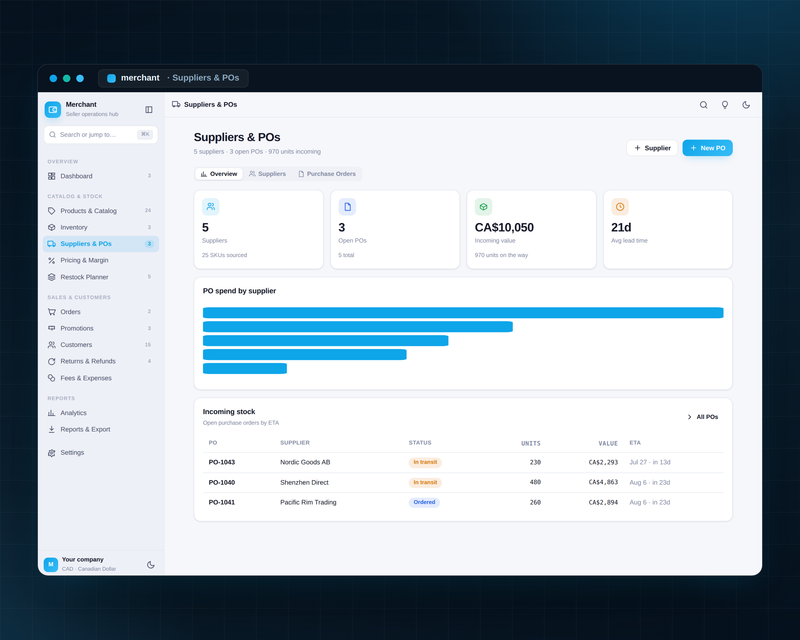
Task: Click the merchant window title tab
Action: pos(173,78)
